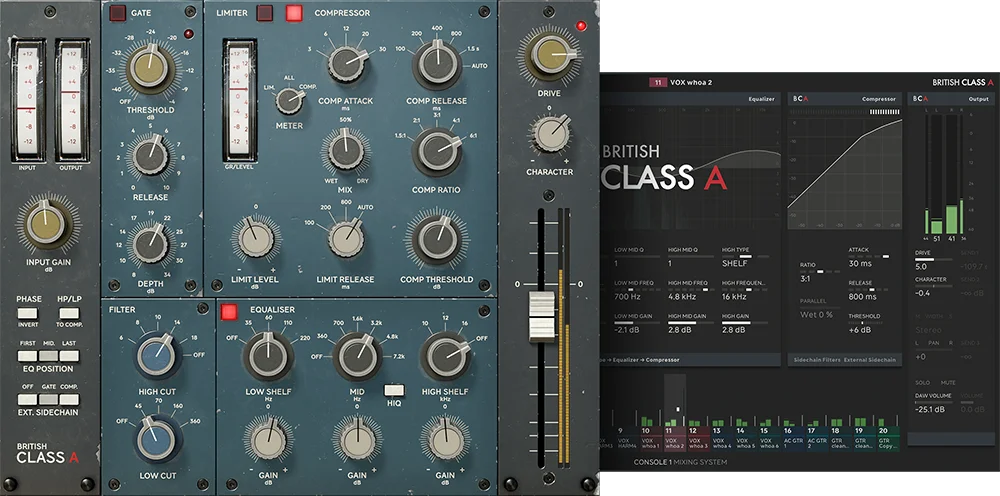
Task: Click the track number 11 badge at top
Action: pyautogui.click(x=658, y=82)
